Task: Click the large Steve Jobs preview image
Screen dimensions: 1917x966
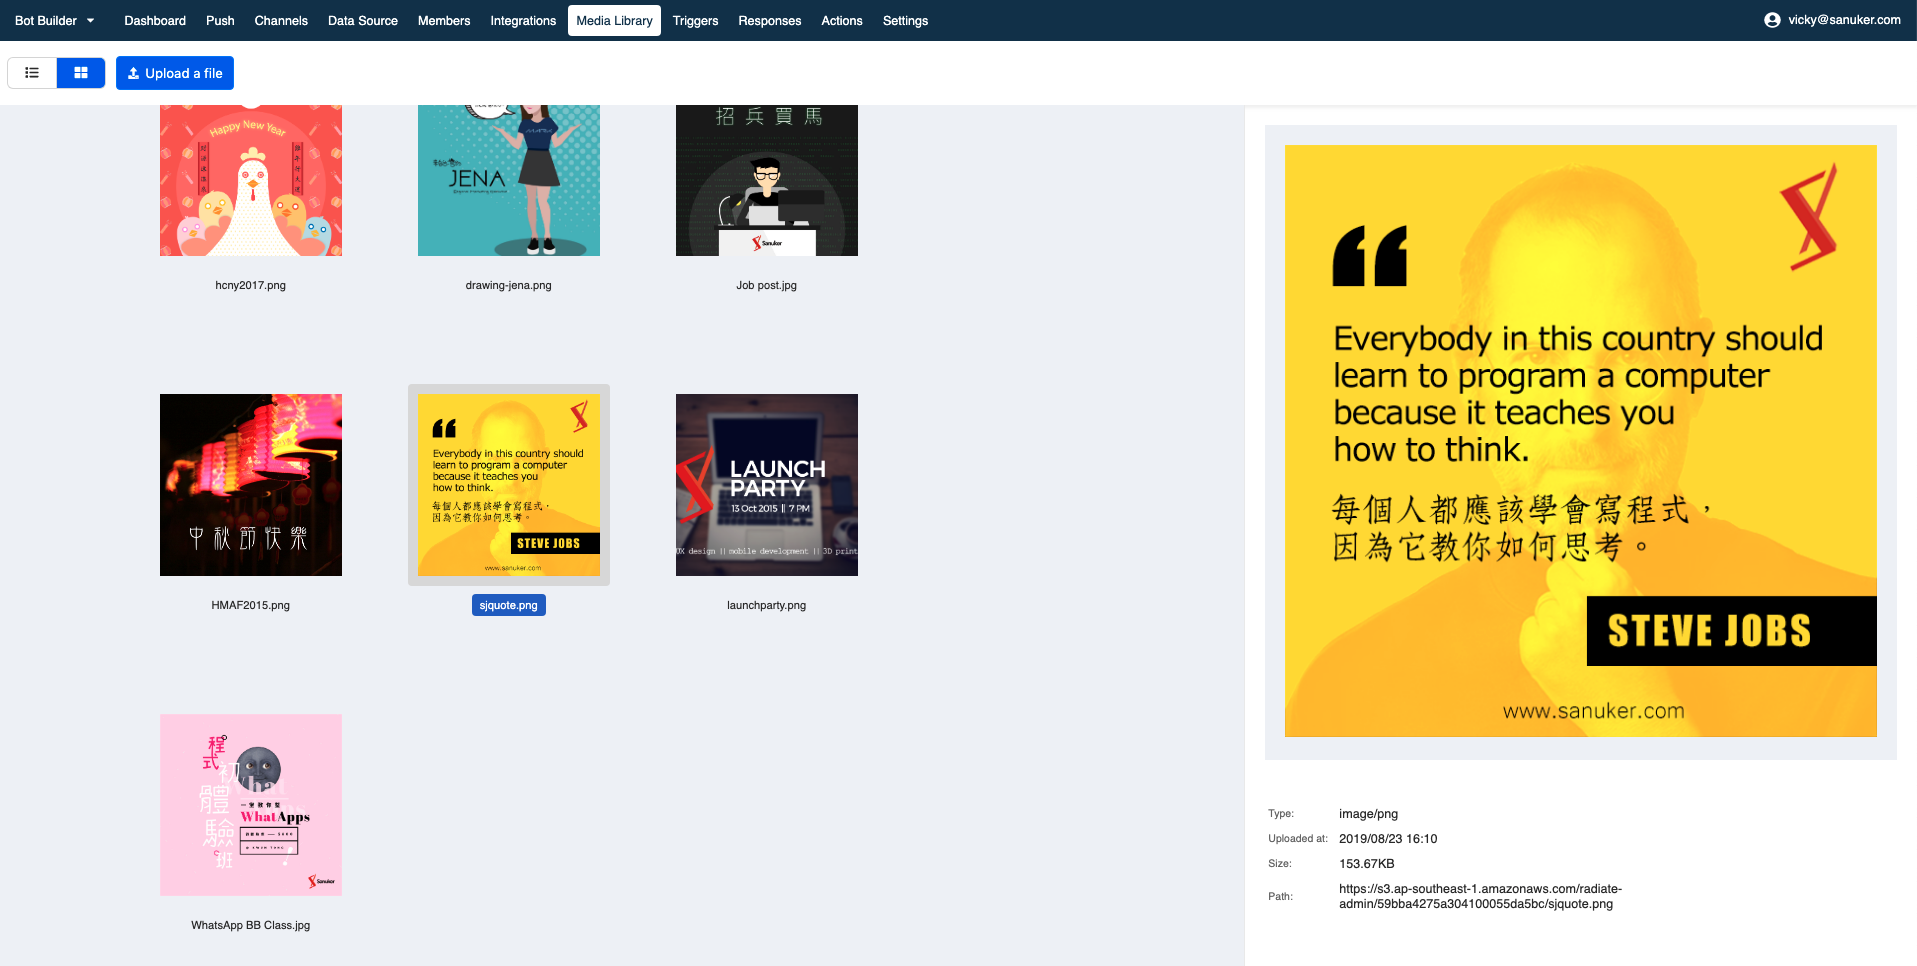Action: pos(1581,441)
